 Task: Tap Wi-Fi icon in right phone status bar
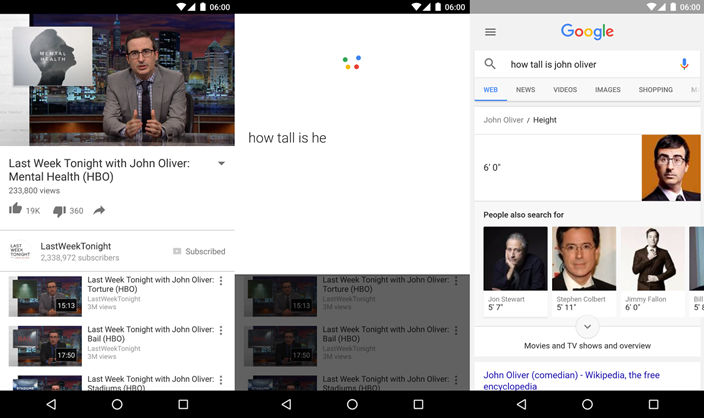pyautogui.click(x=651, y=7)
